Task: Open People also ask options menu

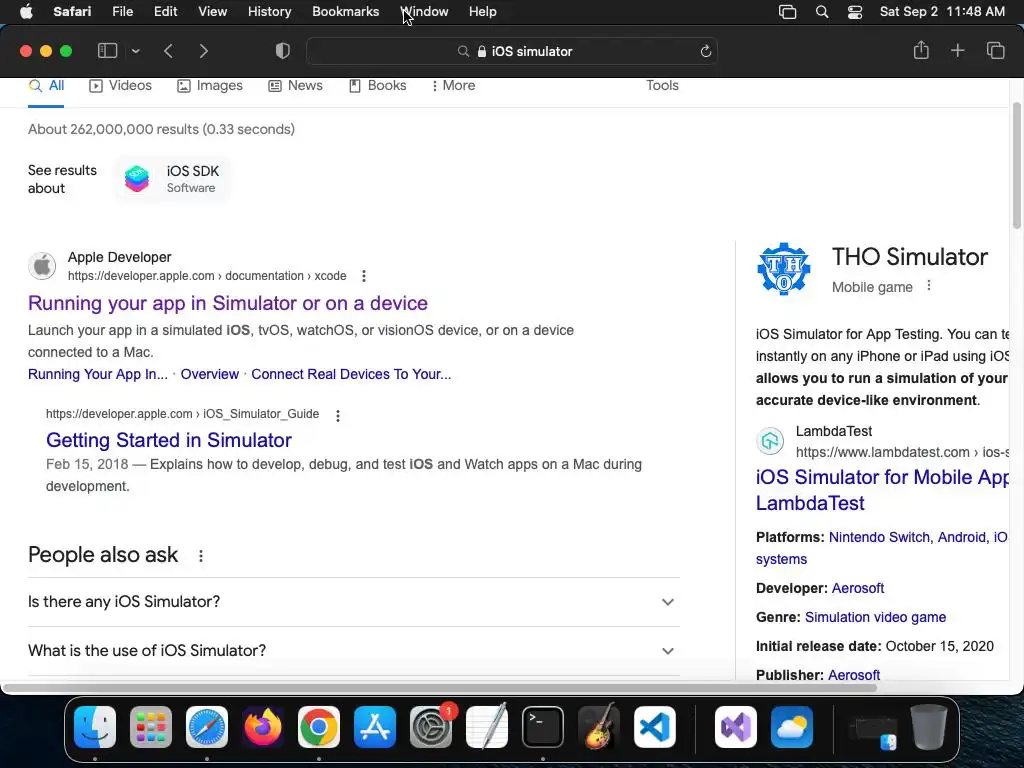Action: (x=200, y=556)
